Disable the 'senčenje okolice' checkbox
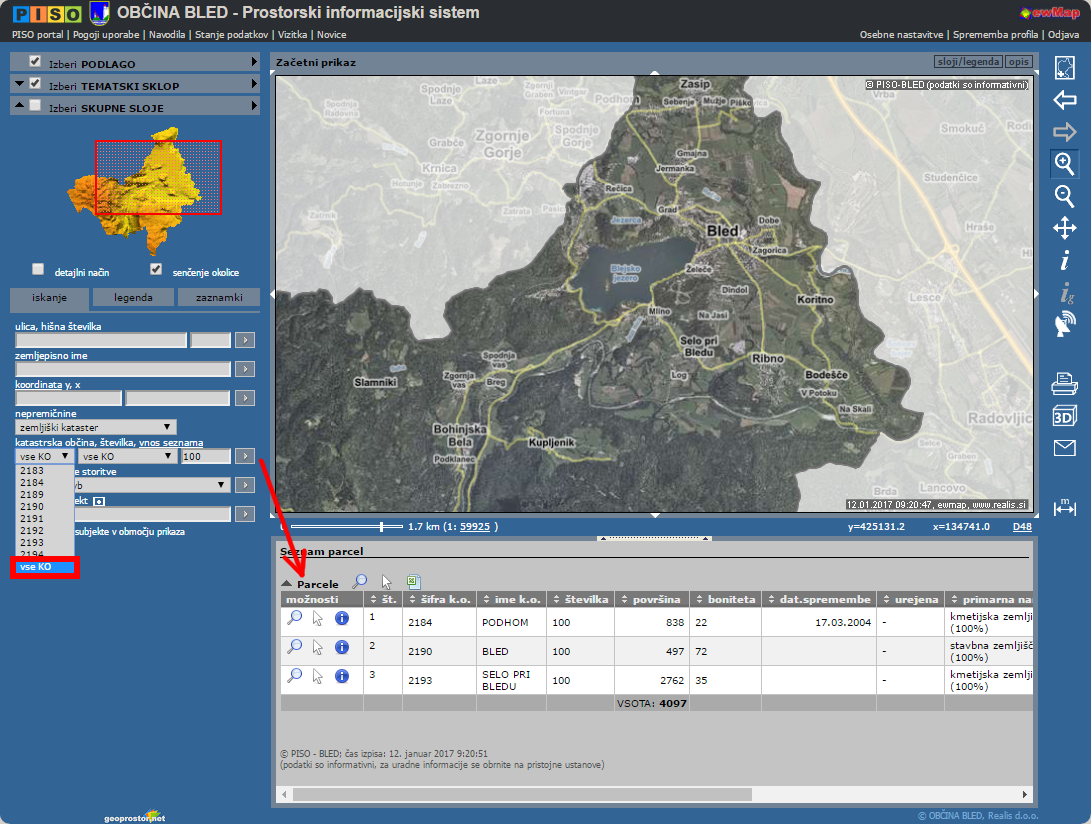Viewport: 1091px width, 824px height. tap(156, 270)
